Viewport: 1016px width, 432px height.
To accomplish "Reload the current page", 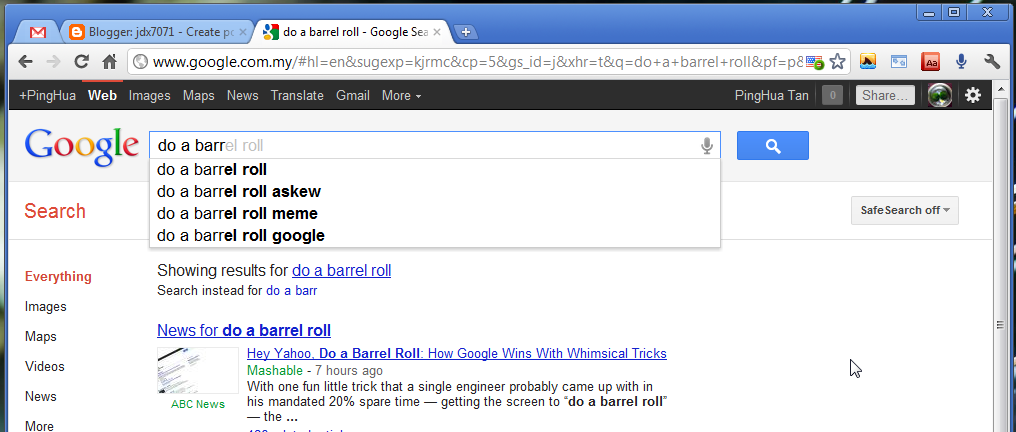I will coord(81,62).
